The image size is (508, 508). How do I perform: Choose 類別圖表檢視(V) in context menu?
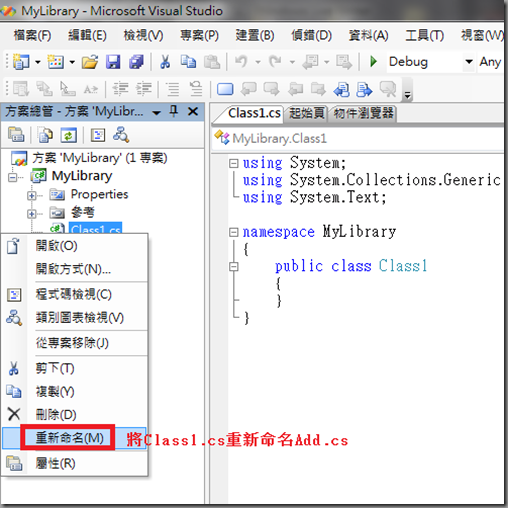click(74, 317)
